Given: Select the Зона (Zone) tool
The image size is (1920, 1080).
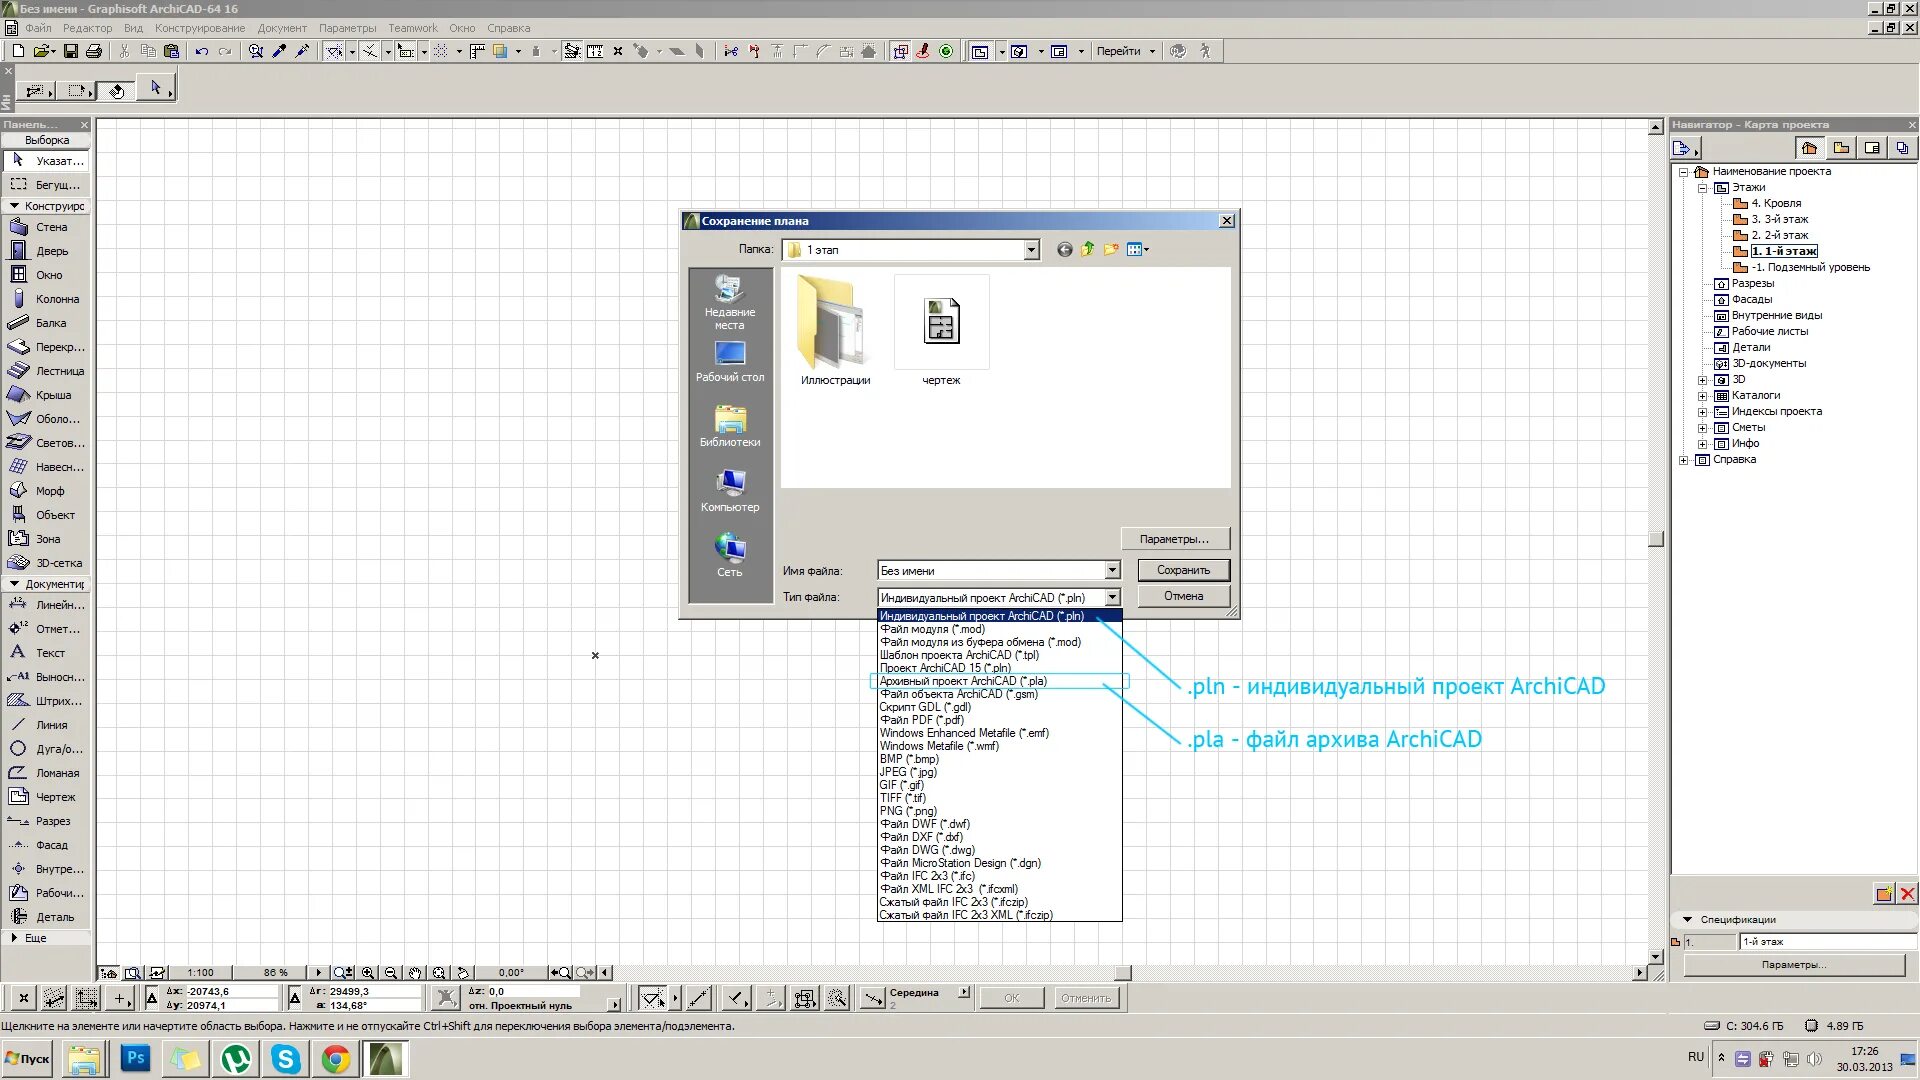Looking at the screenshot, I should (x=46, y=539).
